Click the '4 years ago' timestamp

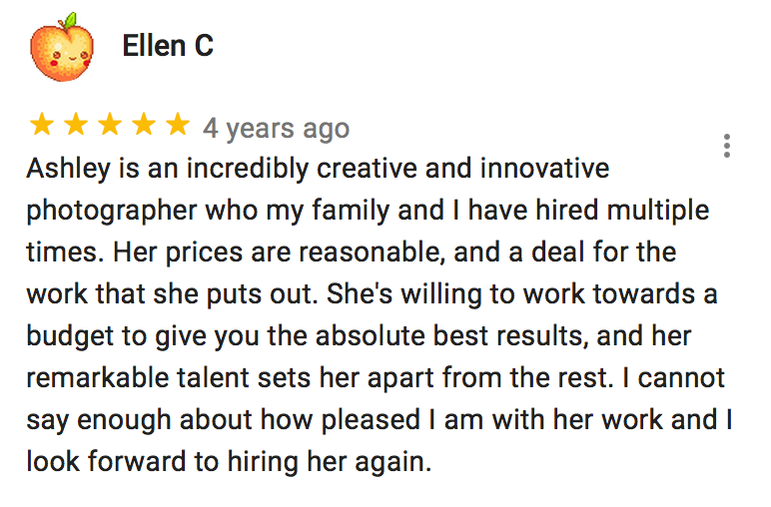(276, 128)
